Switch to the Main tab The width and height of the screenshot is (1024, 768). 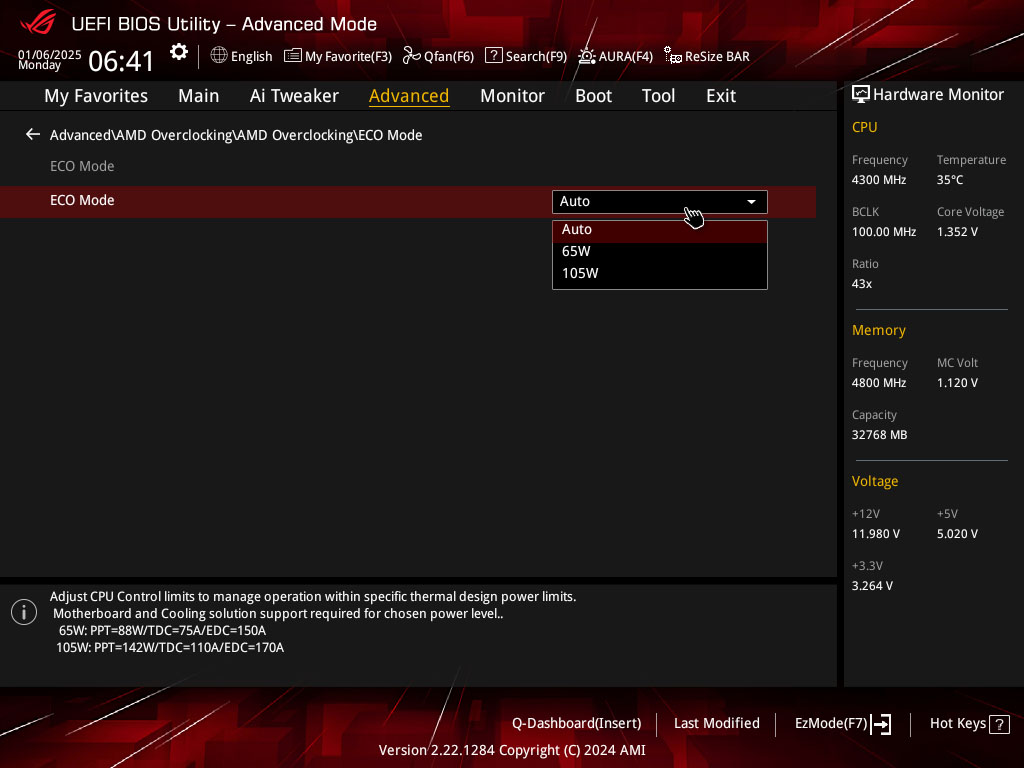[x=199, y=96]
